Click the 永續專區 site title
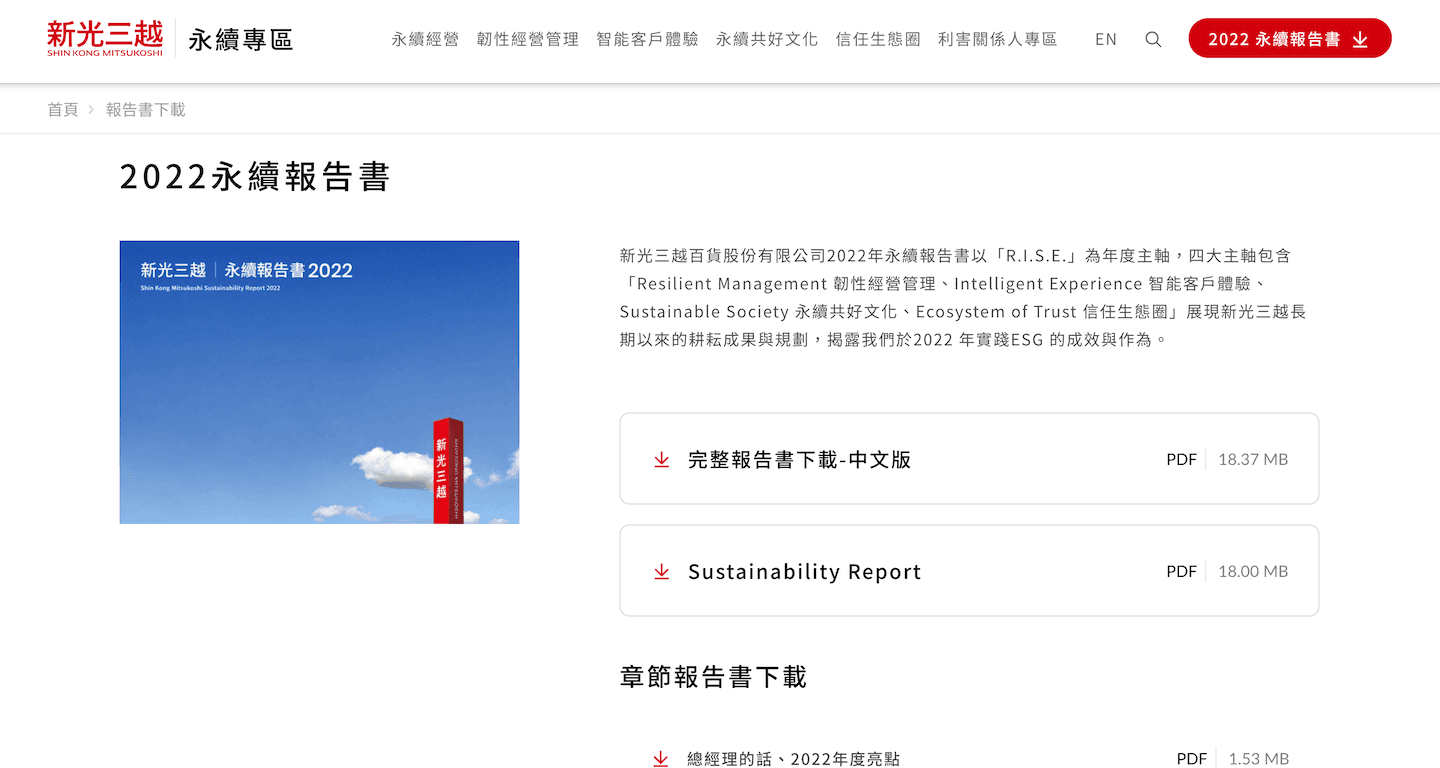This screenshot has width=1440, height=768. tap(240, 40)
